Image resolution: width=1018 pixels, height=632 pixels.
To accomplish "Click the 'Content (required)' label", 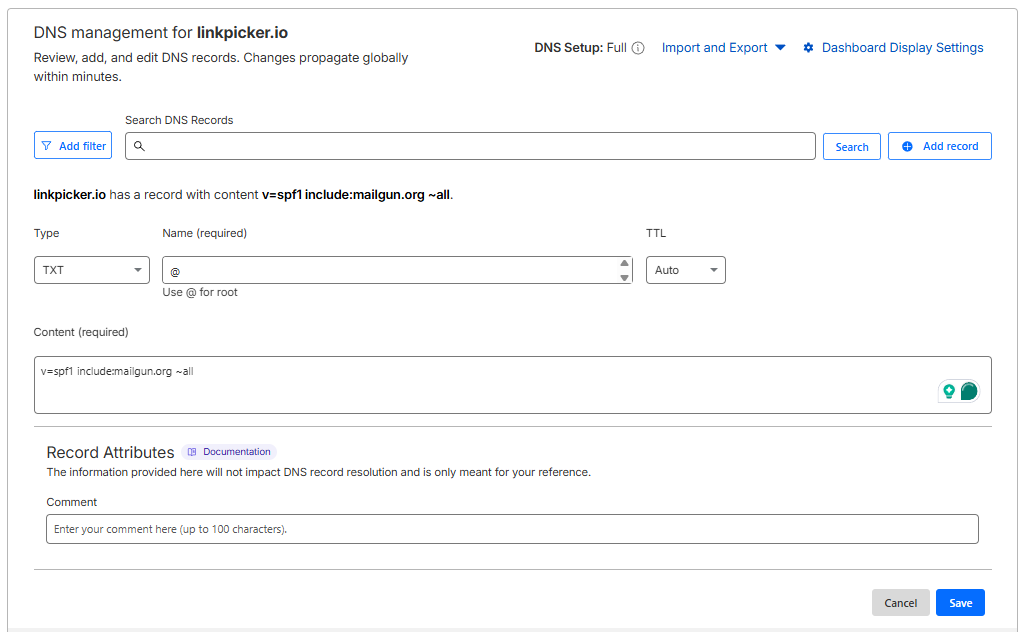I will [x=81, y=332].
